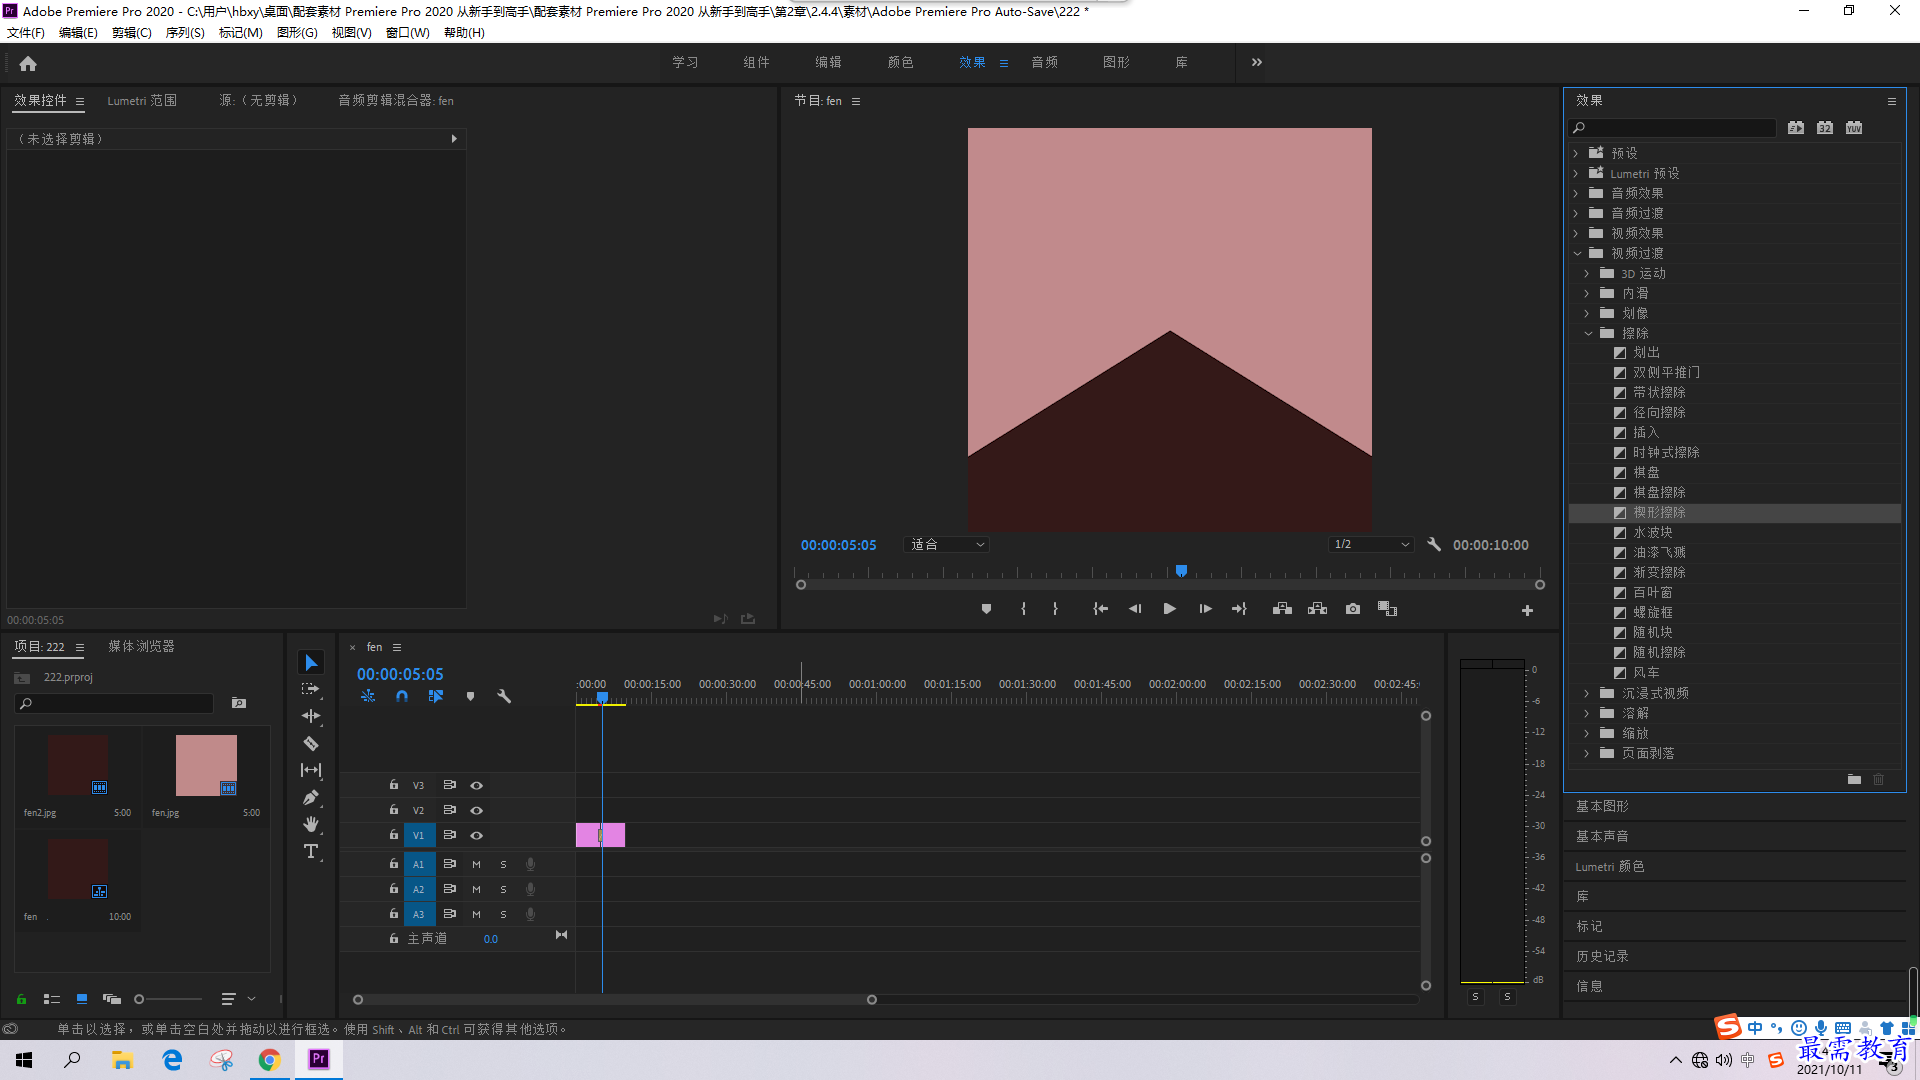Select the Slip tool

(311, 770)
